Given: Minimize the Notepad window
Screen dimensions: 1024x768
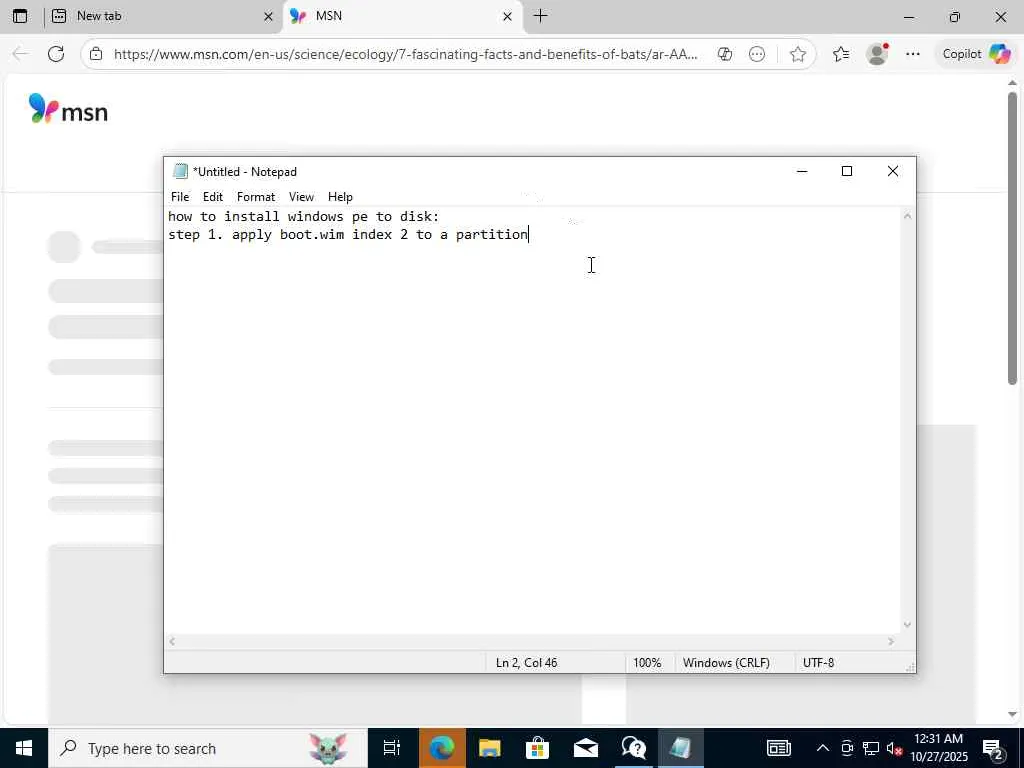Looking at the screenshot, I should pos(802,171).
